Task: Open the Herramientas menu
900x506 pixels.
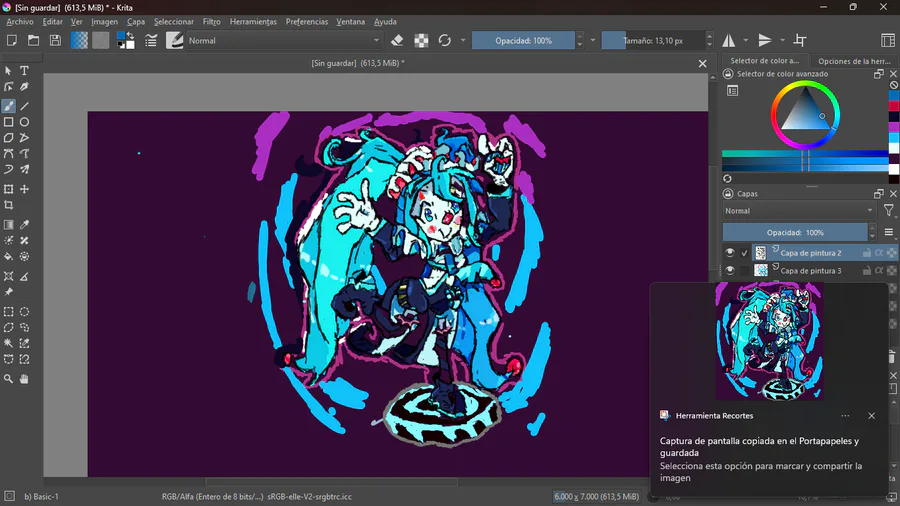Action: coord(253,22)
